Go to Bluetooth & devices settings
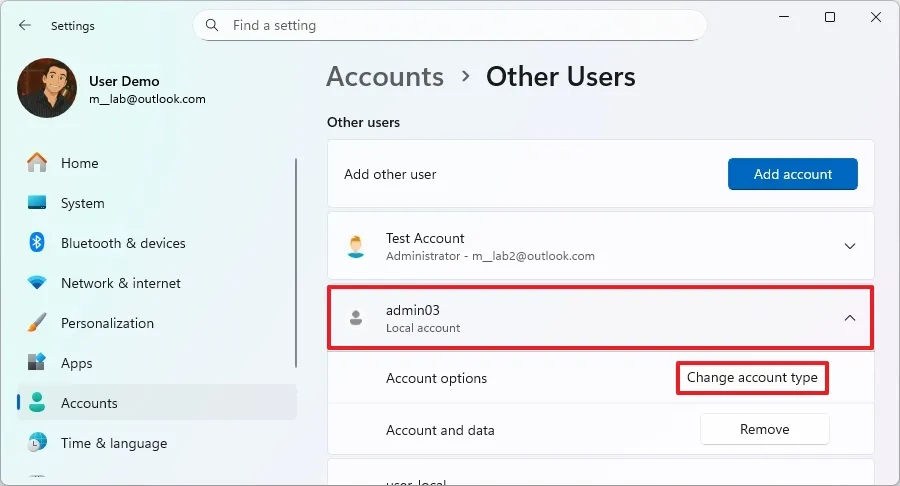This screenshot has height=486, width=900. pos(123,243)
